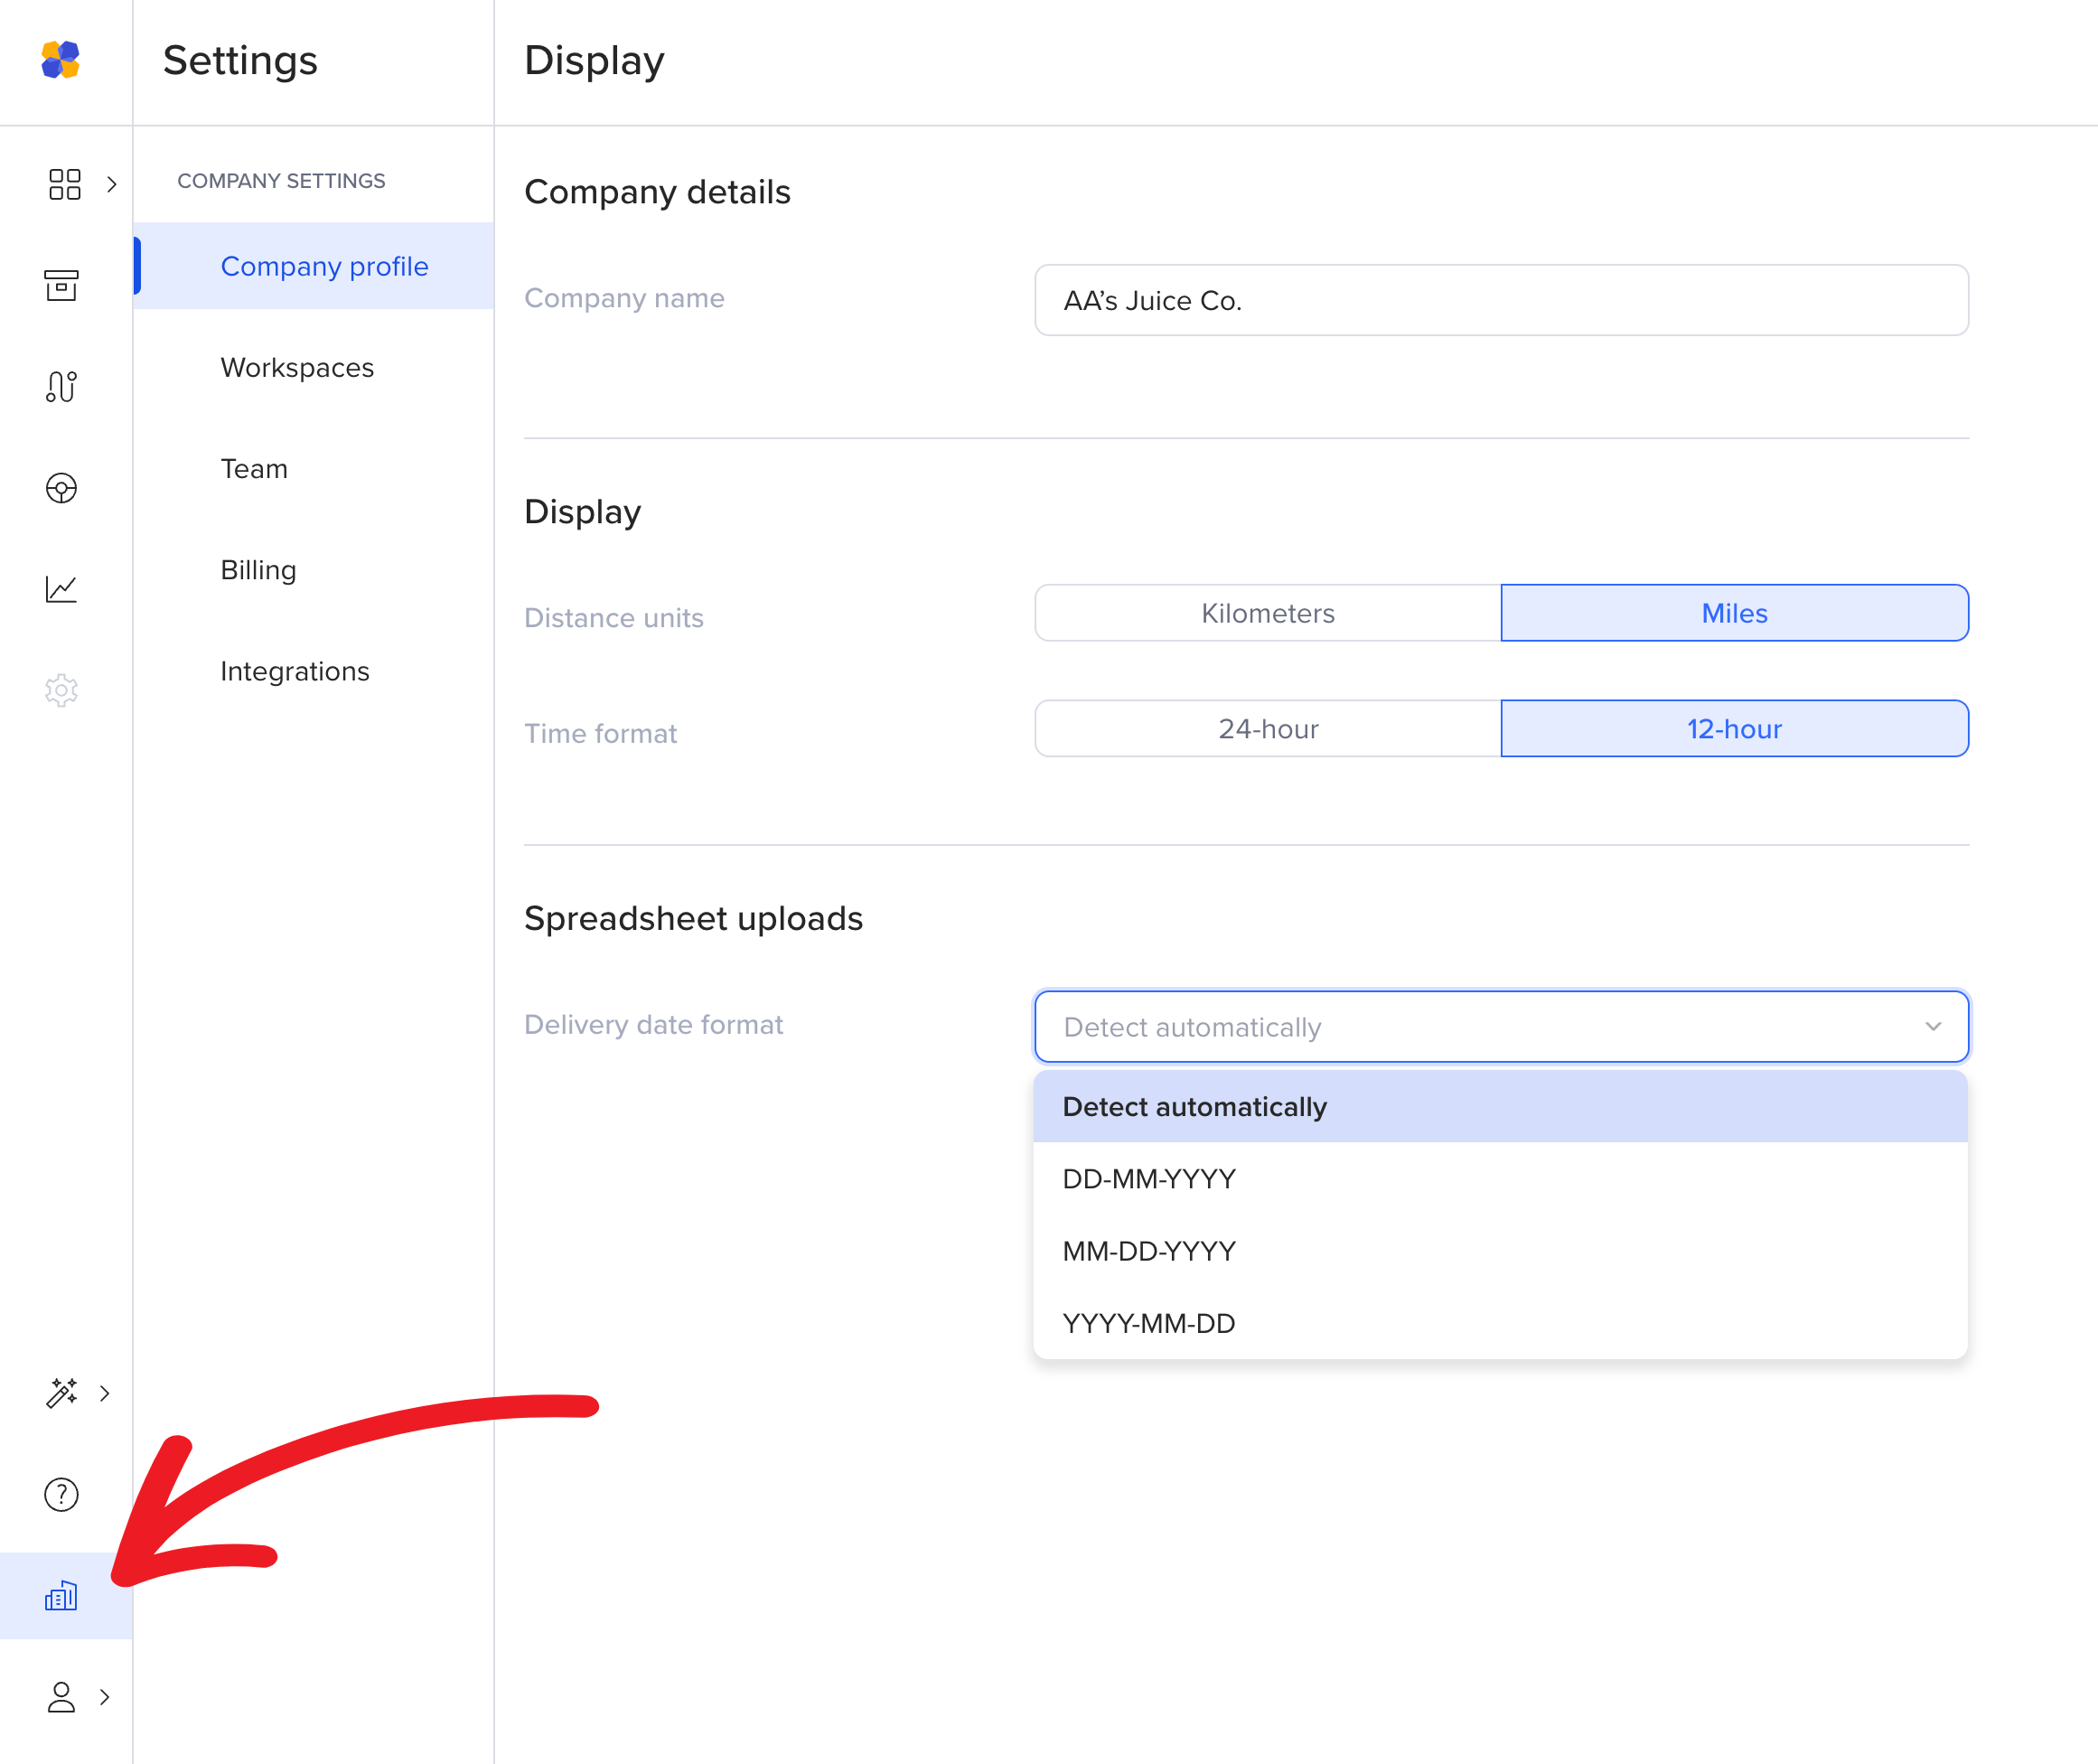Open the routes icon in sidebar
The image size is (2098, 1764).
[61, 386]
